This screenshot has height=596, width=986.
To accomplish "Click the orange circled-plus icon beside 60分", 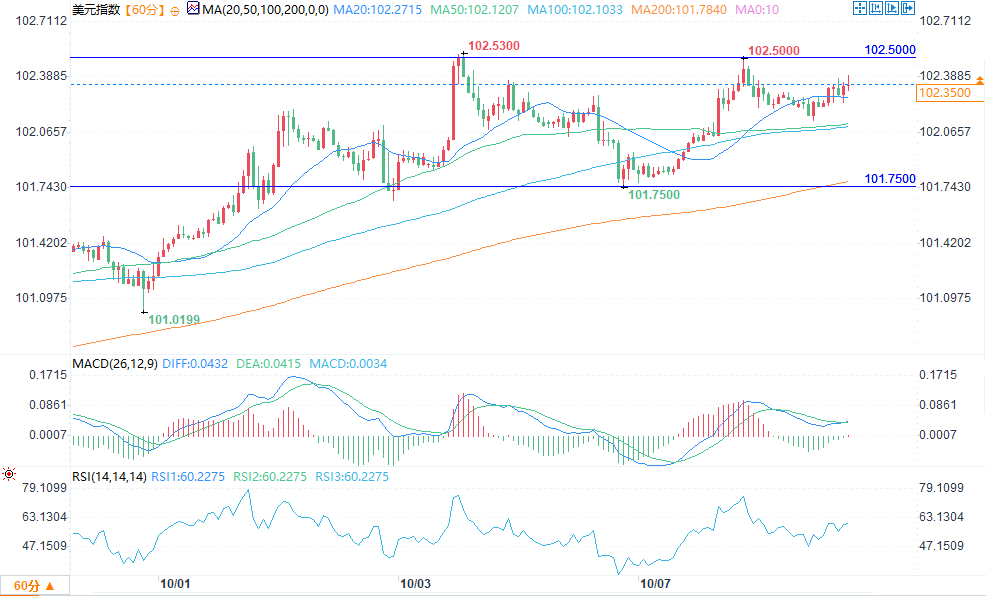I will tap(174, 11).
